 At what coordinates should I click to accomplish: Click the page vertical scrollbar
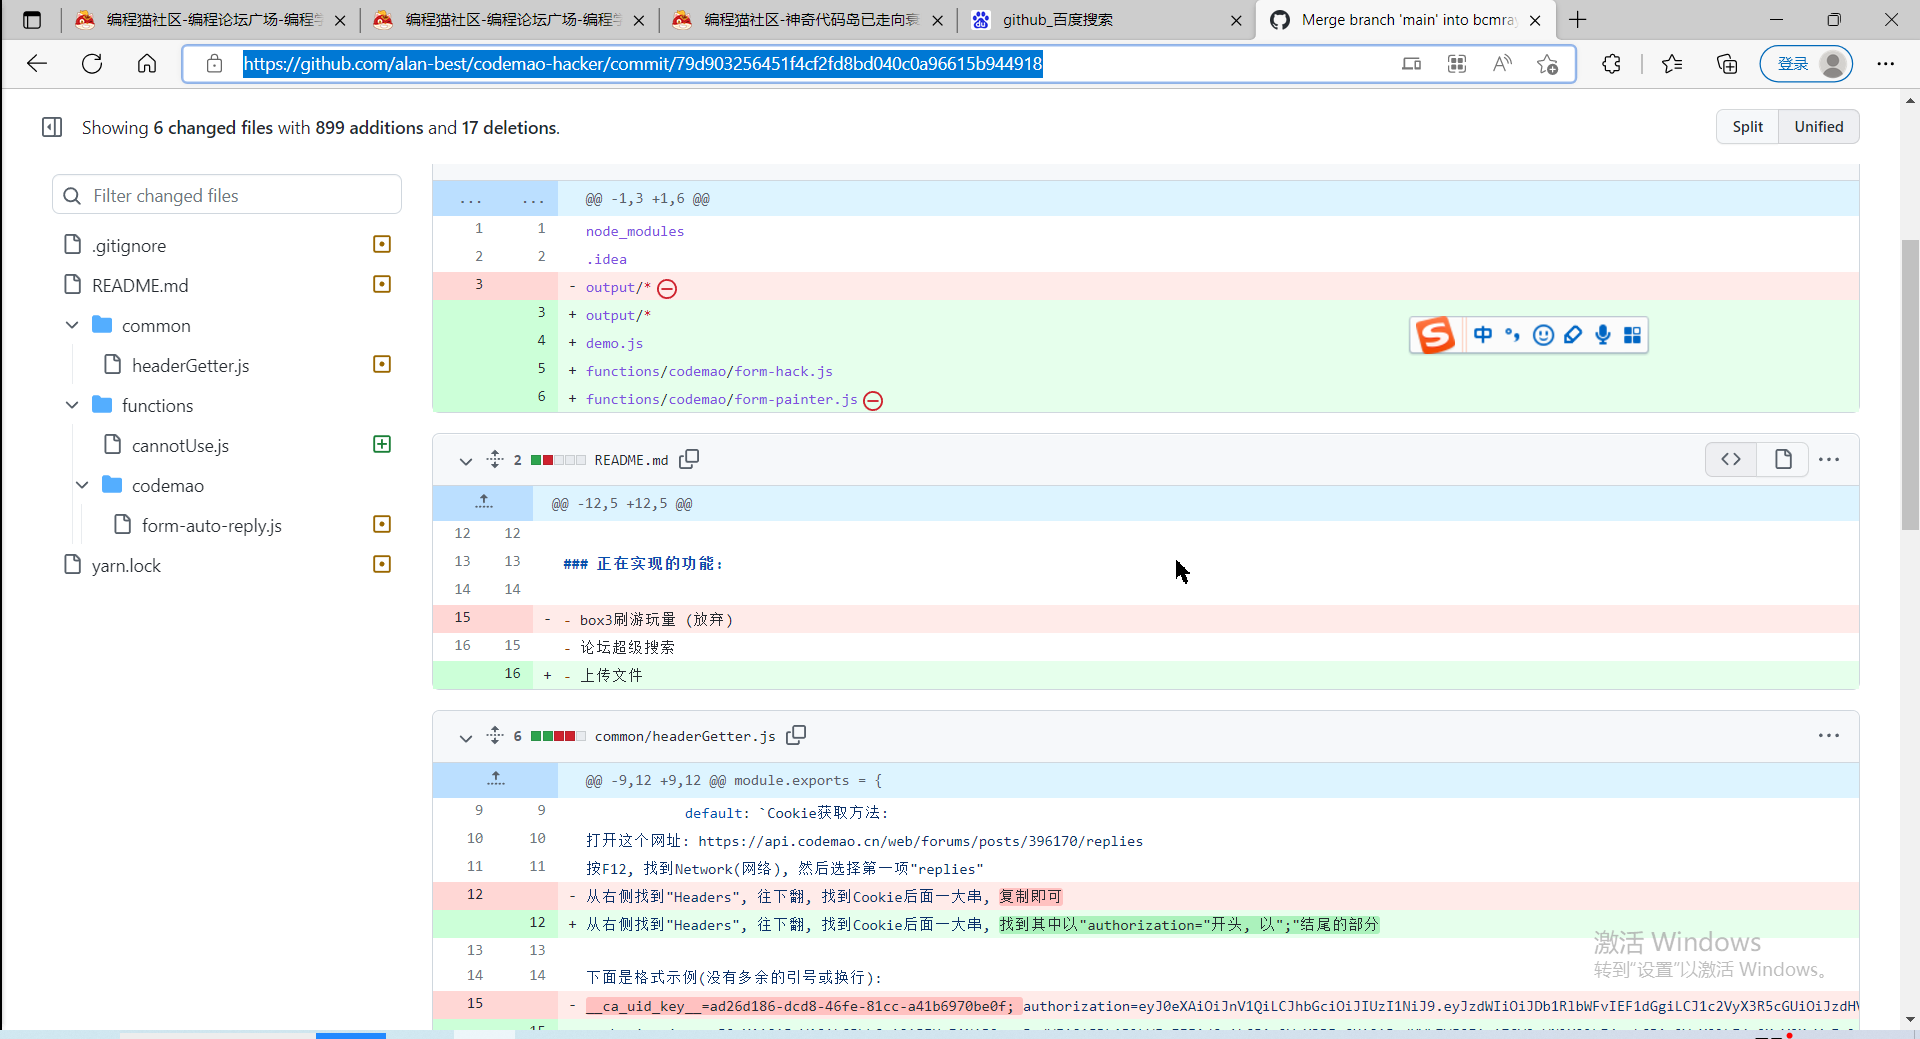[1910, 384]
